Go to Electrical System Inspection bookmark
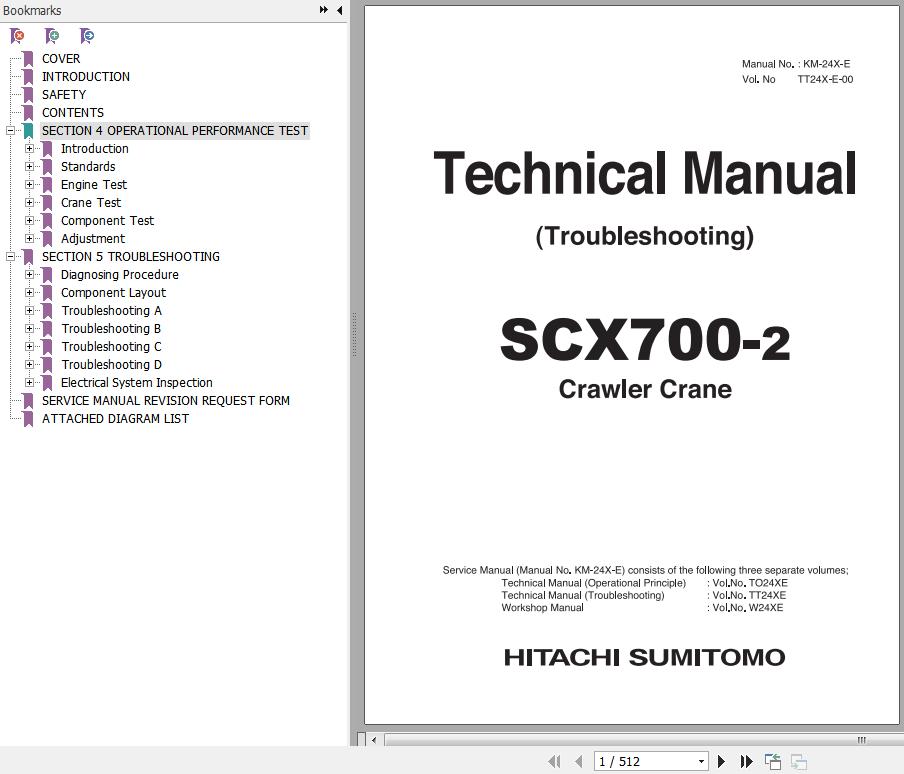Image resolution: width=904 pixels, height=774 pixels. coord(136,383)
